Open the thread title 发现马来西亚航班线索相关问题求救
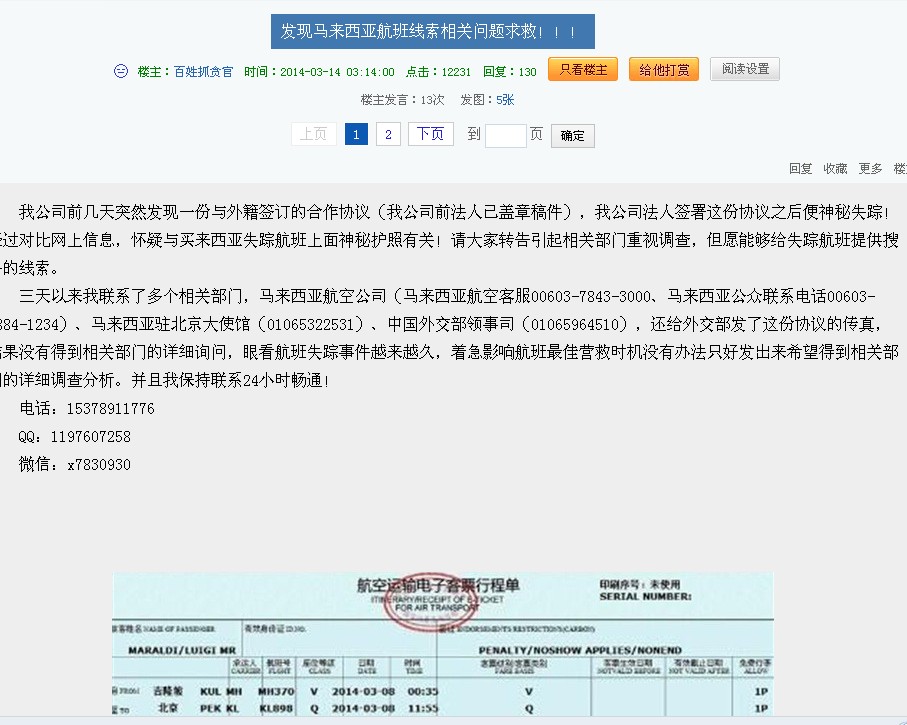The image size is (907, 725). pos(433,31)
